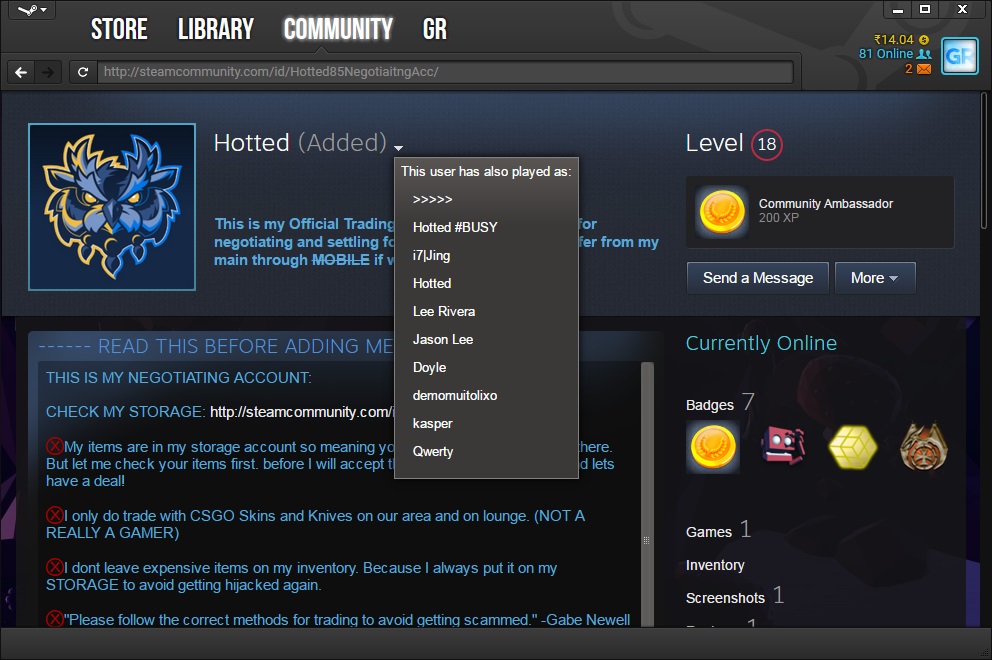
Task: Click the browser forward arrow button
Action: point(47,72)
